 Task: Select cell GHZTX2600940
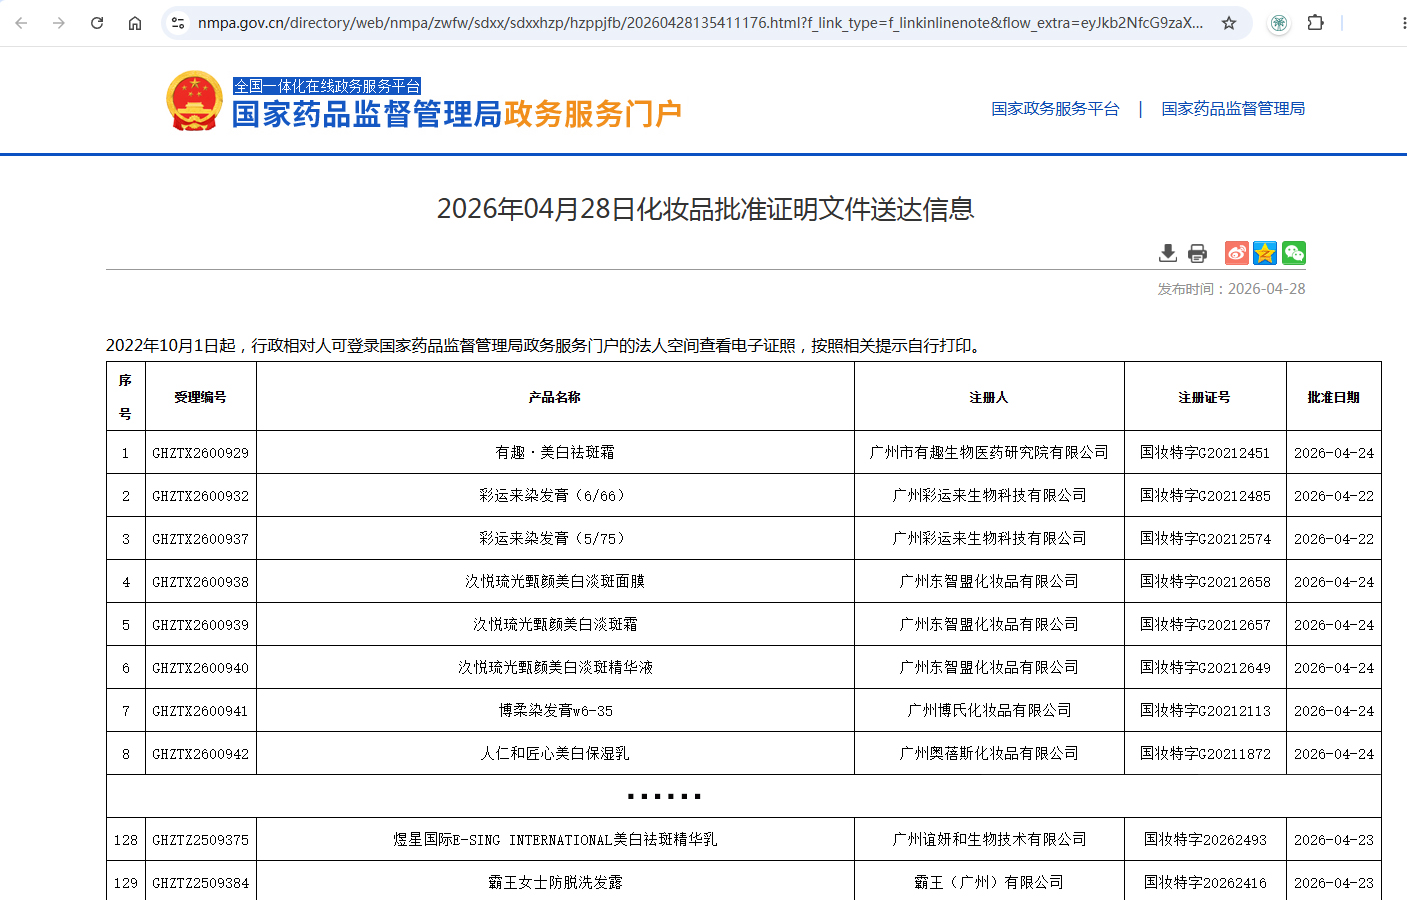(200, 668)
